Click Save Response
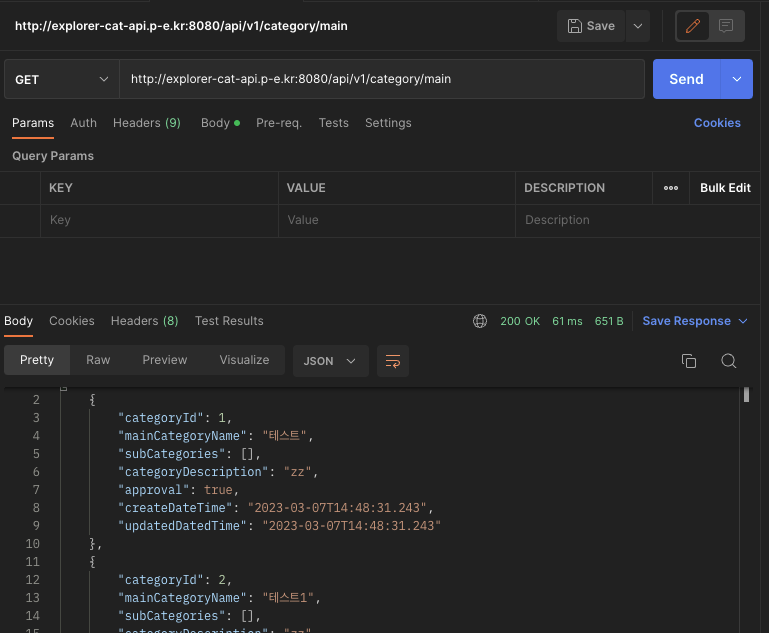This screenshot has height=633, width=769. [686, 321]
